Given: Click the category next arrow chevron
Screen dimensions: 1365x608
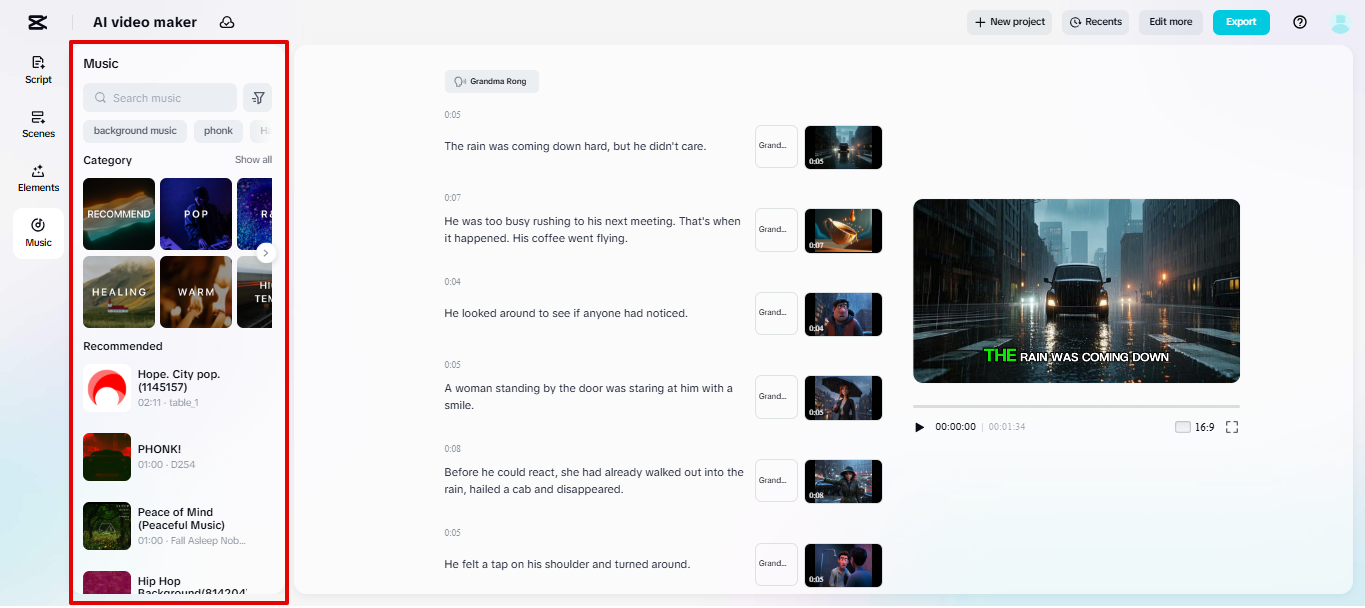Looking at the screenshot, I should pos(265,253).
